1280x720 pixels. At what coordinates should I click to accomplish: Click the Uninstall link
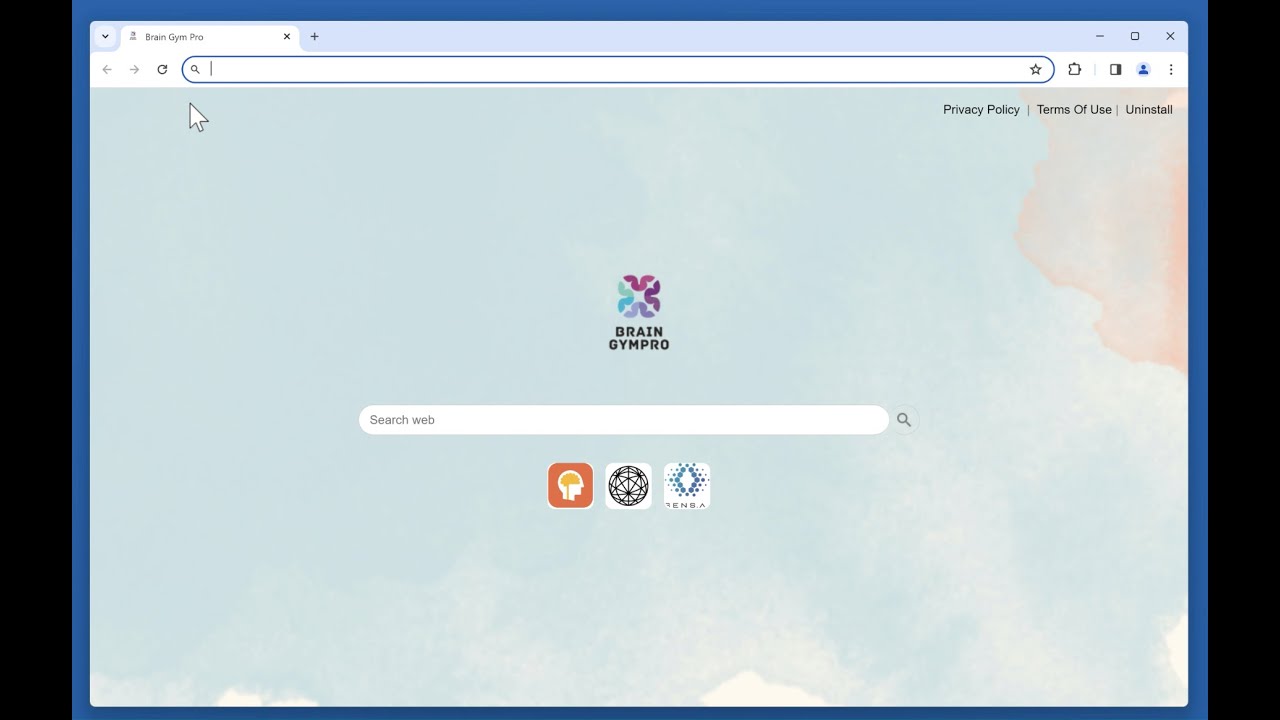tap(1149, 110)
